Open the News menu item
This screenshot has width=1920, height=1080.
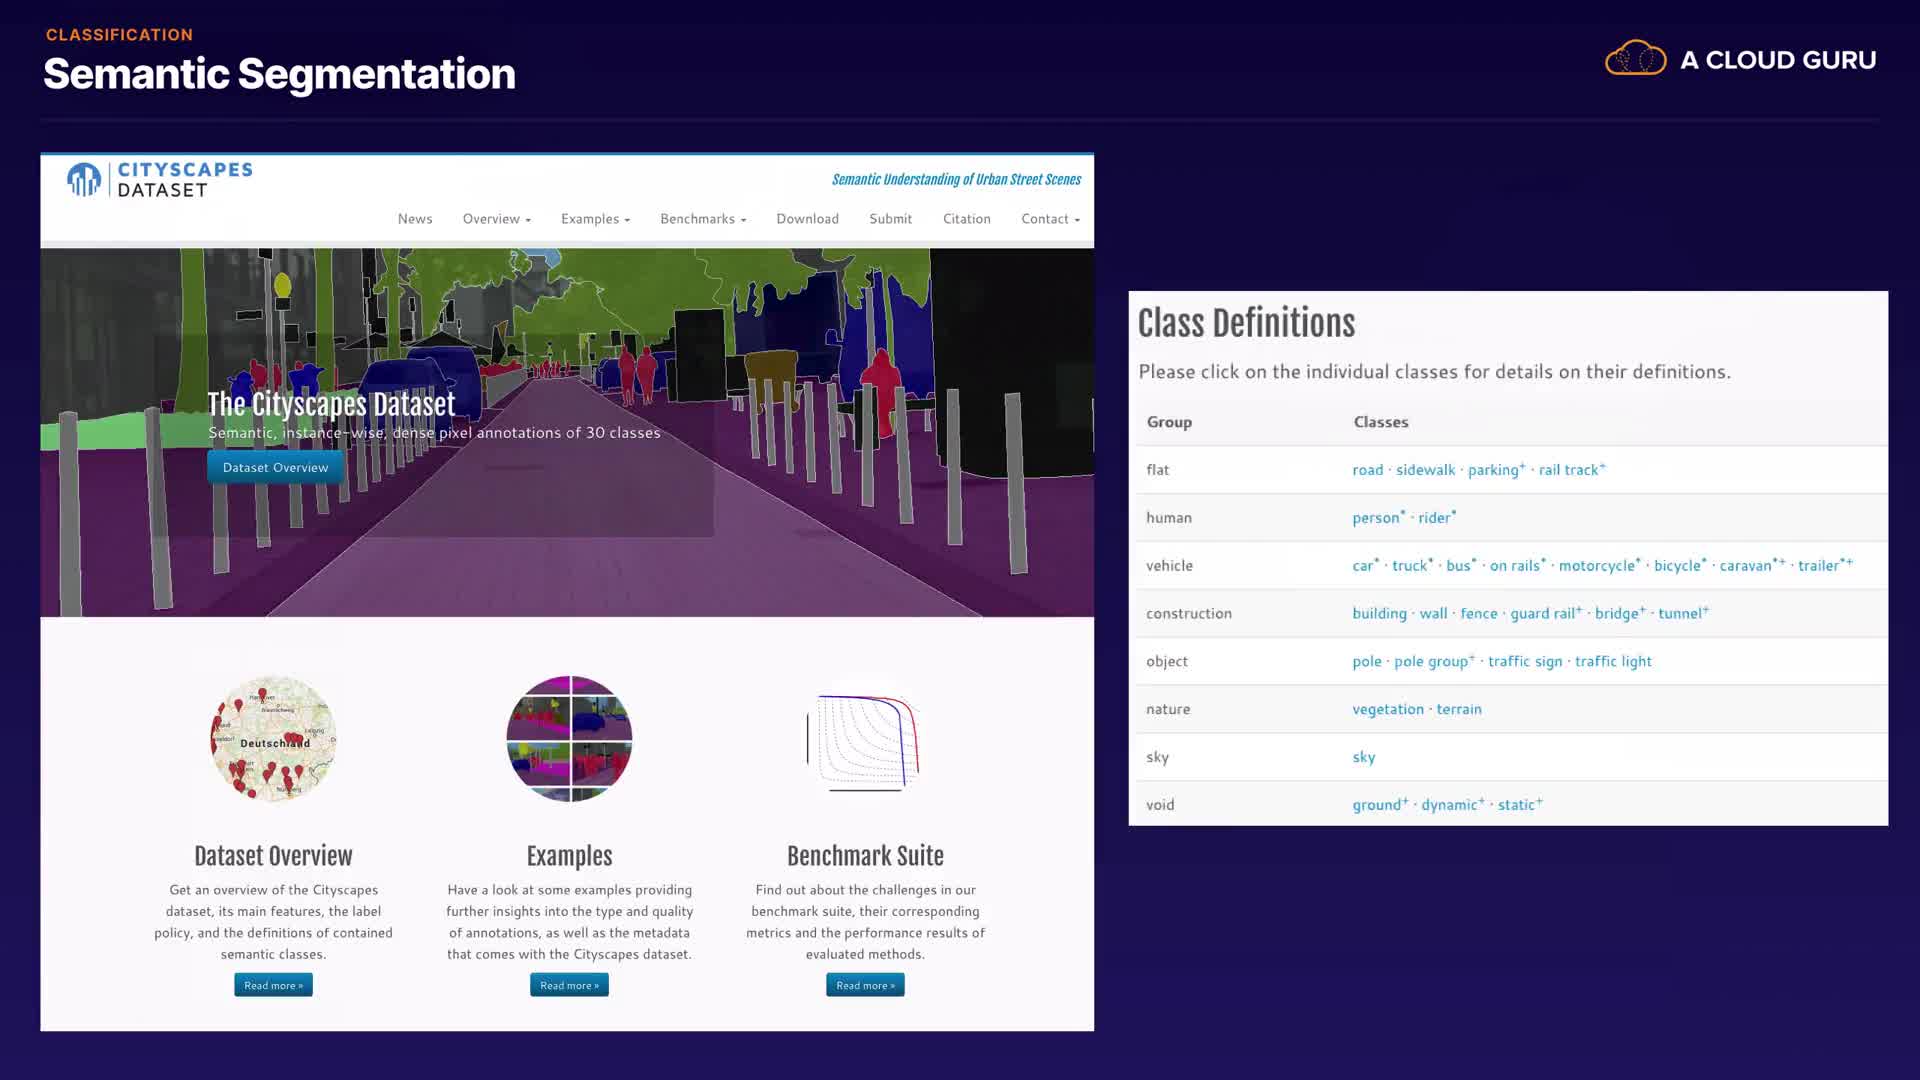pos(415,219)
